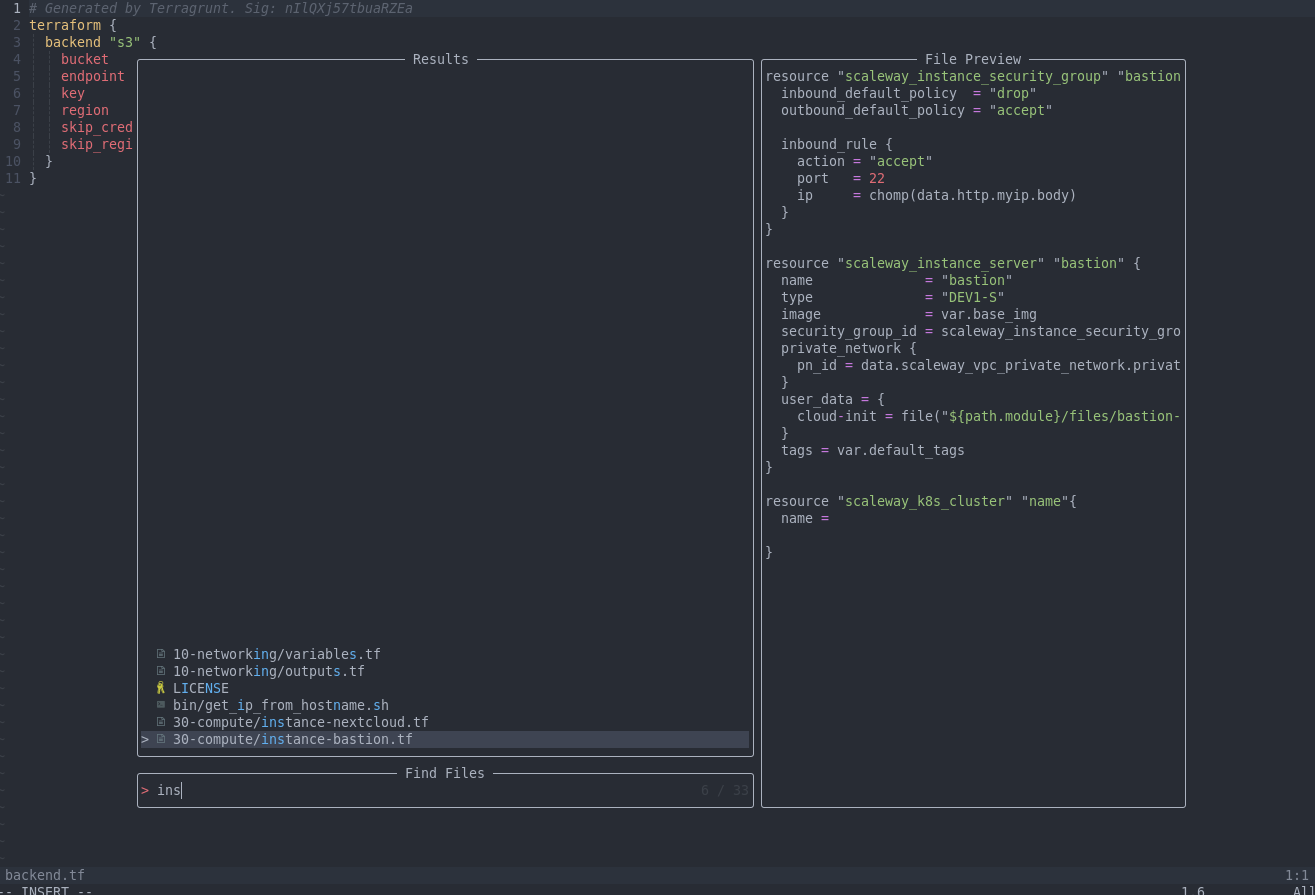Image resolution: width=1315 pixels, height=895 pixels.
Task: Click the file icon beside instance-nextcloud.tf
Action: click(x=160, y=722)
